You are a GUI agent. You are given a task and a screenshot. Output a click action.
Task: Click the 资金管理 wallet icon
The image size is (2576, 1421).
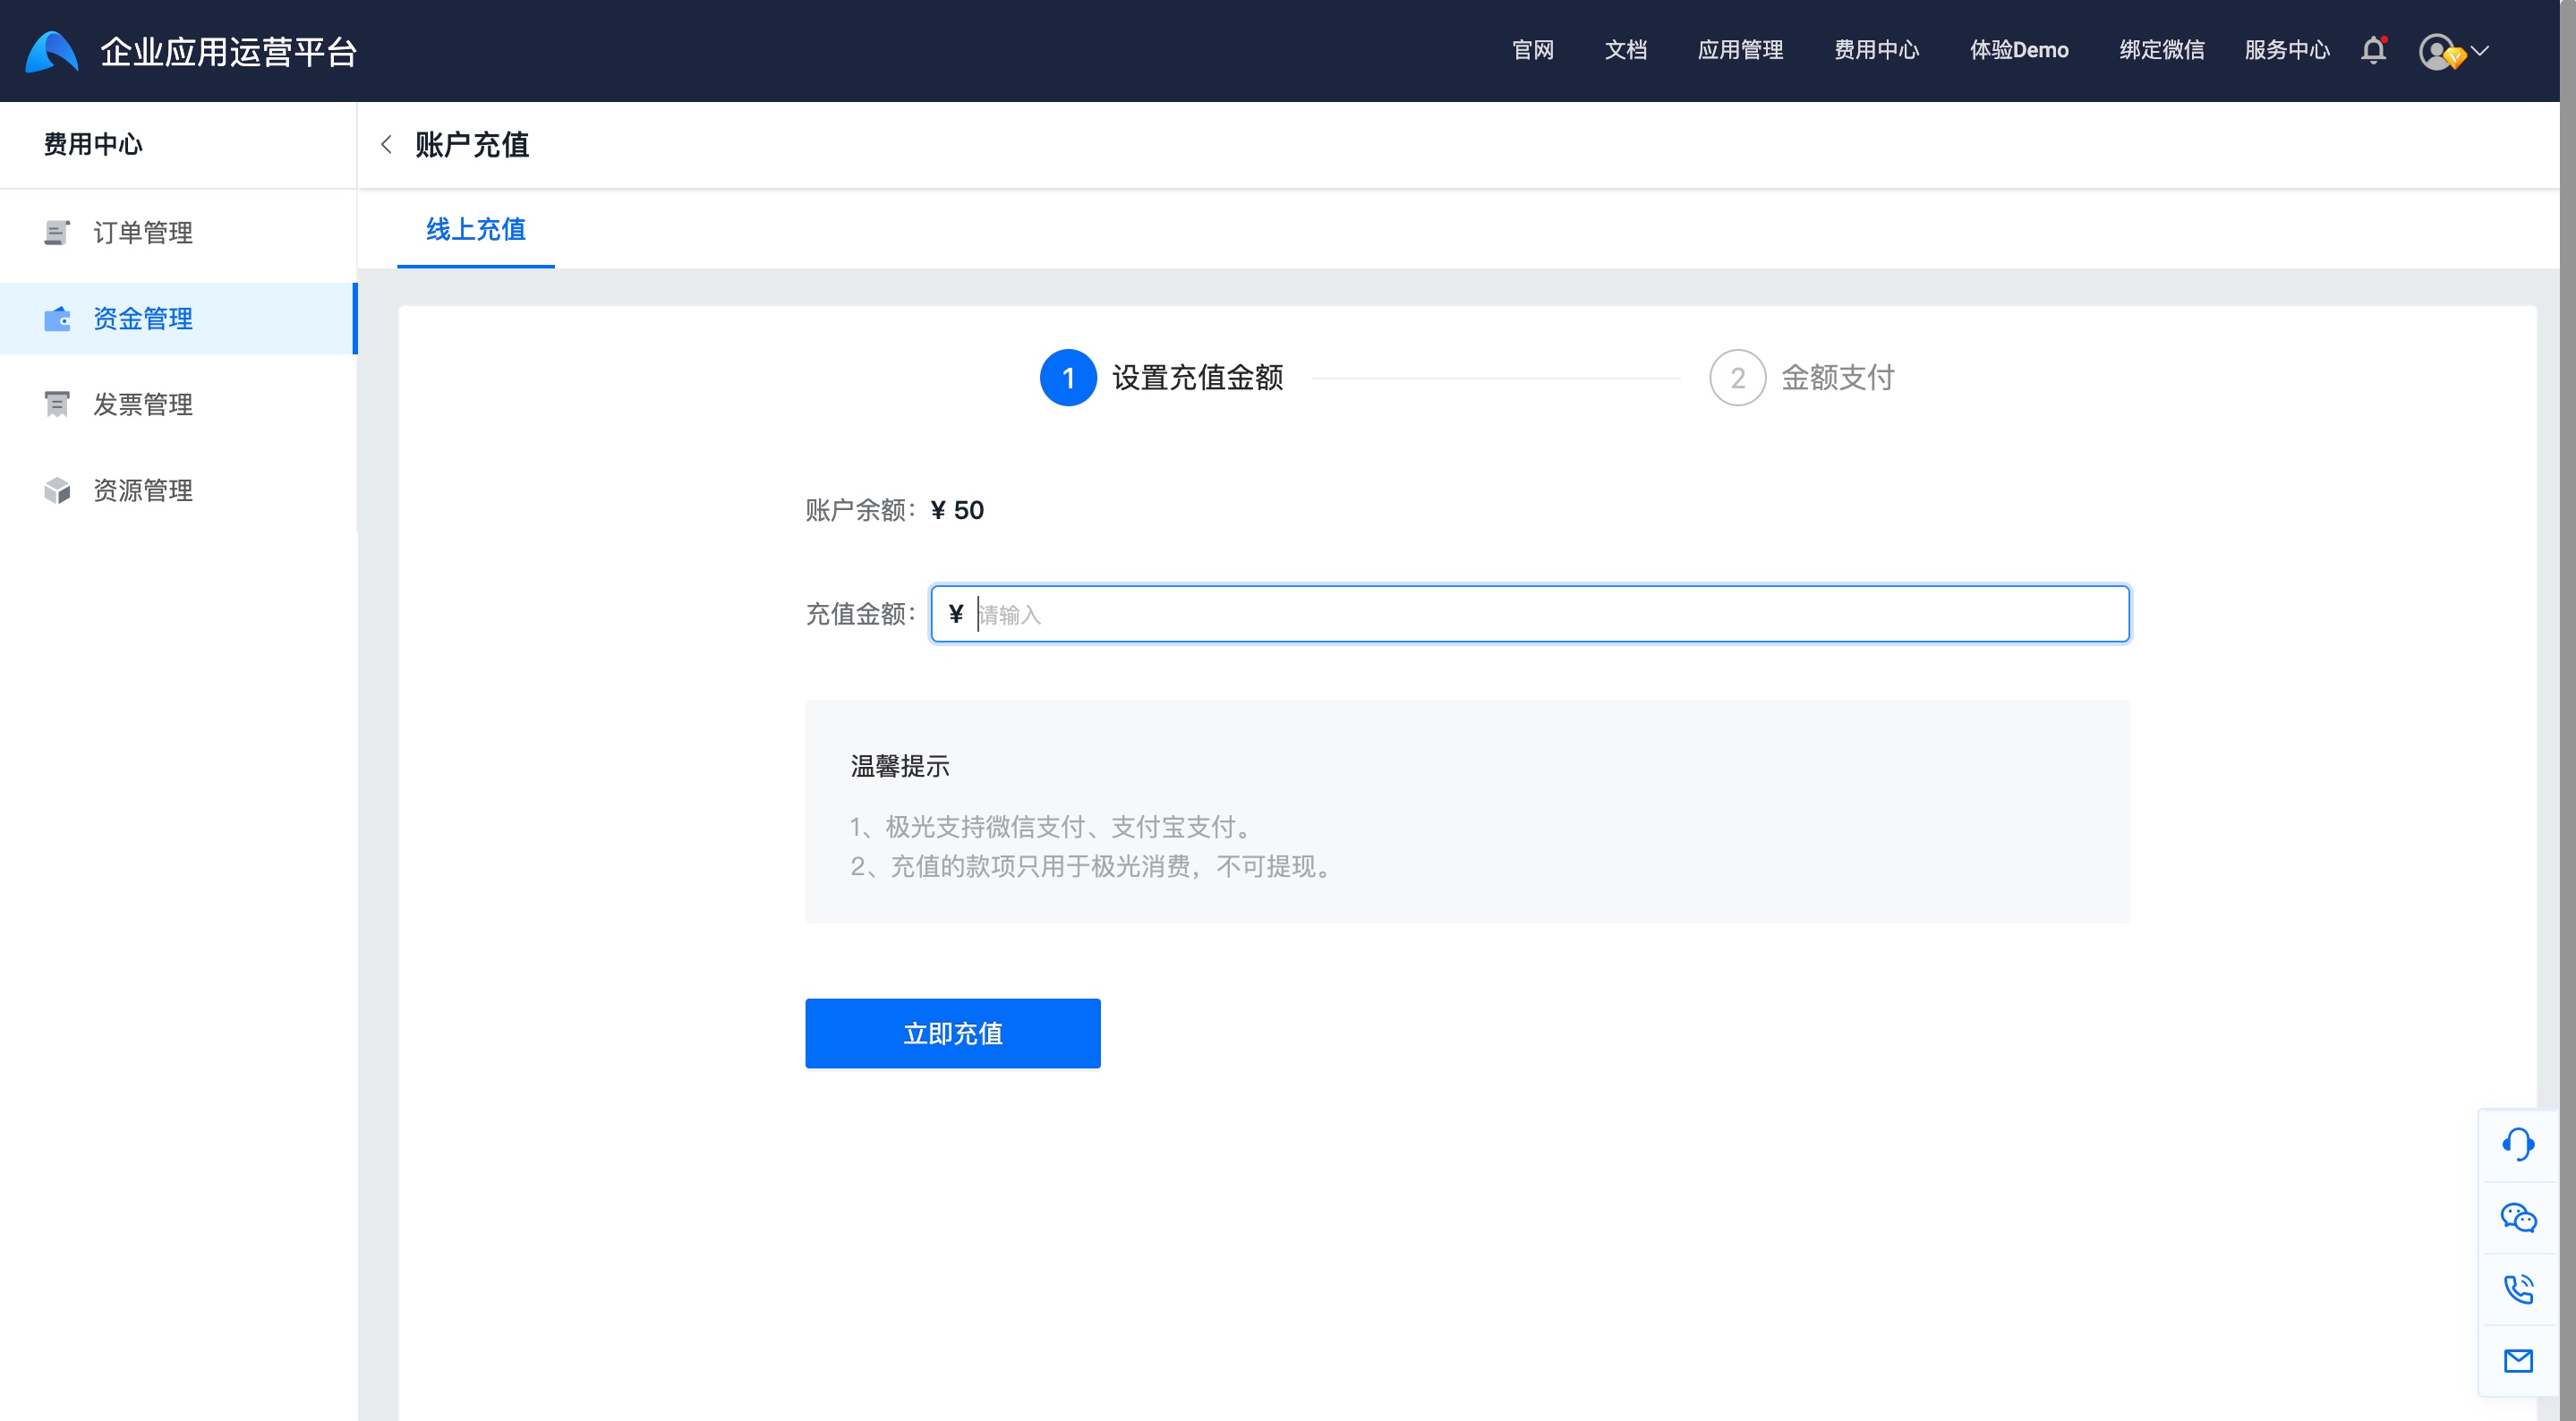[x=57, y=318]
